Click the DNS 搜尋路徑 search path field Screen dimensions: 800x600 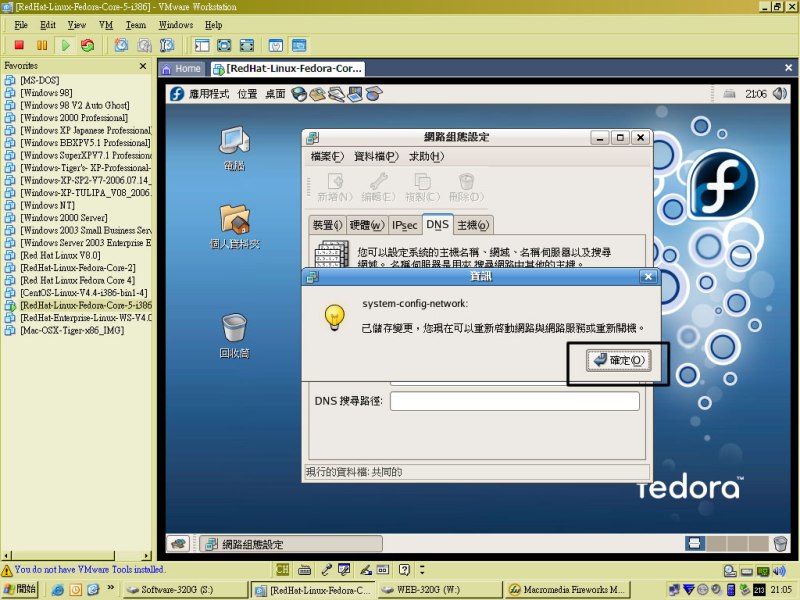[x=514, y=401]
